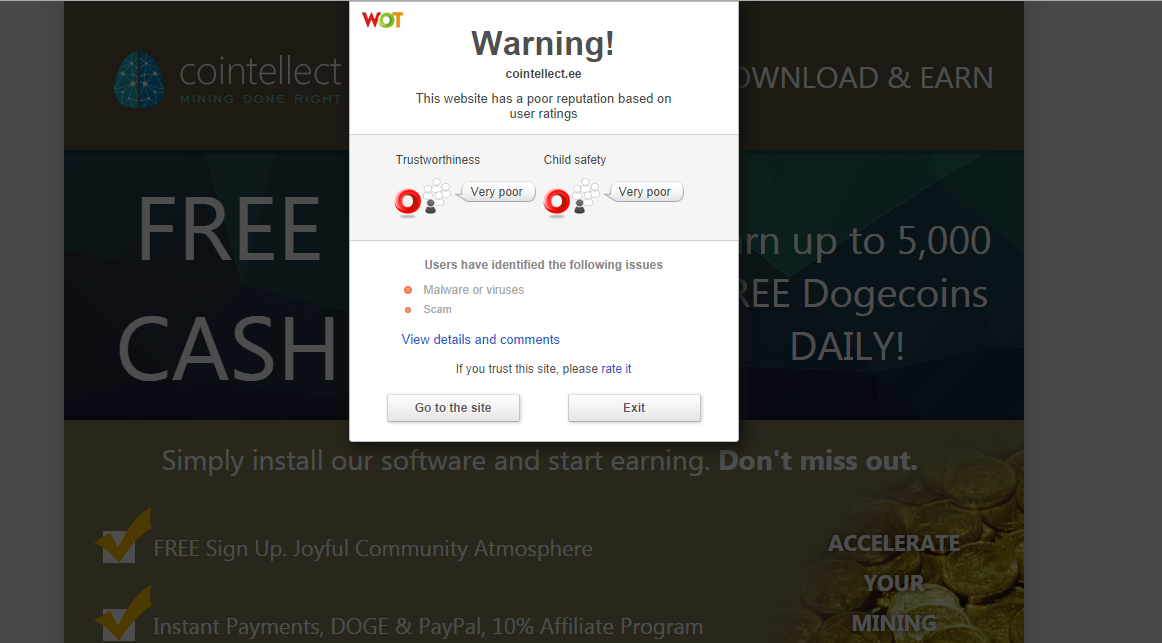
Task: Click the cointellect Mining Done Right wordmark
Action: coord(261,80)
